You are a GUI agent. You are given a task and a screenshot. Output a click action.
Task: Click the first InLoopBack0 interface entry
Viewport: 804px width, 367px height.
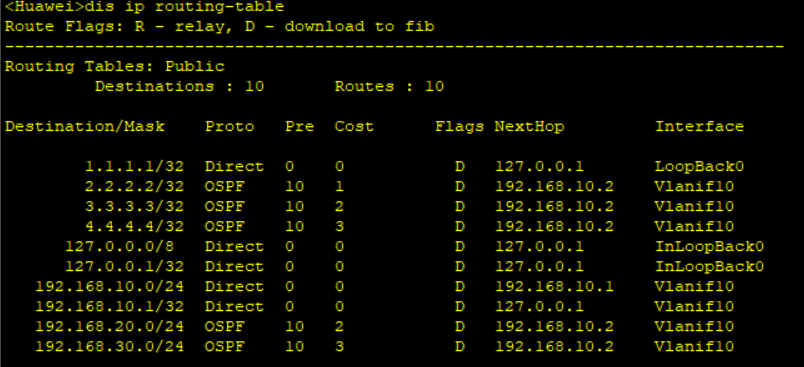[x=710, y=247]
